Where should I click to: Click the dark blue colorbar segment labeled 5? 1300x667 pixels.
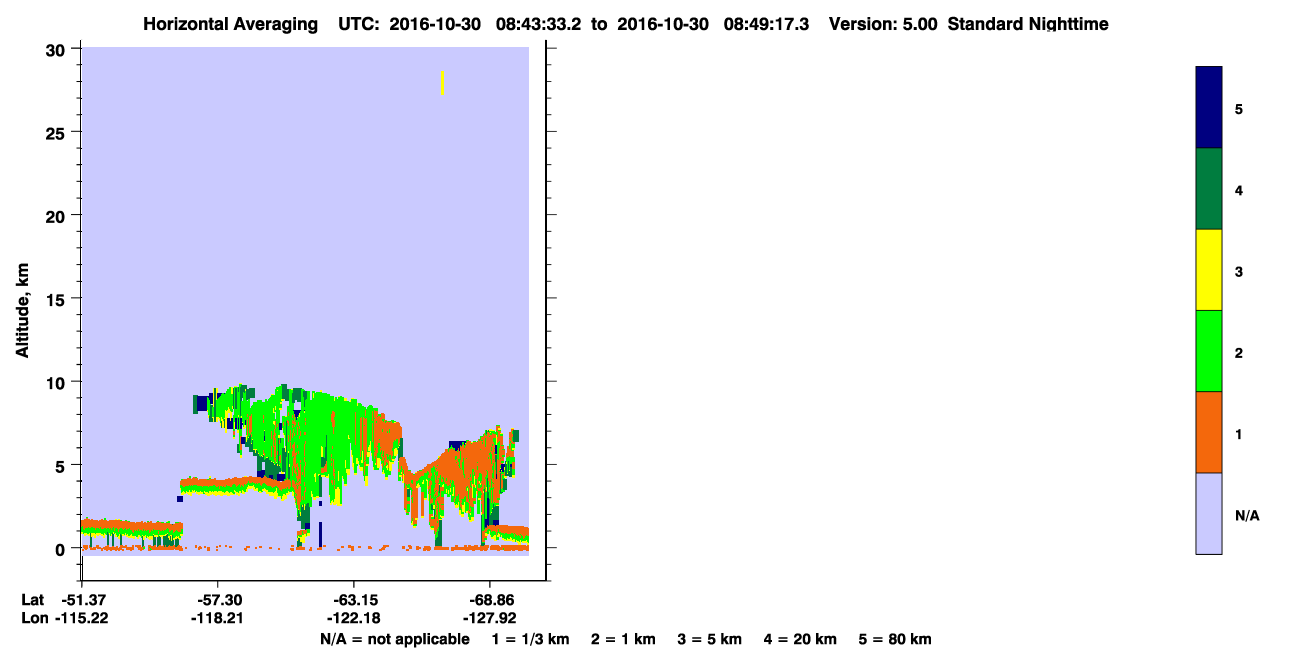point(1209,108)
